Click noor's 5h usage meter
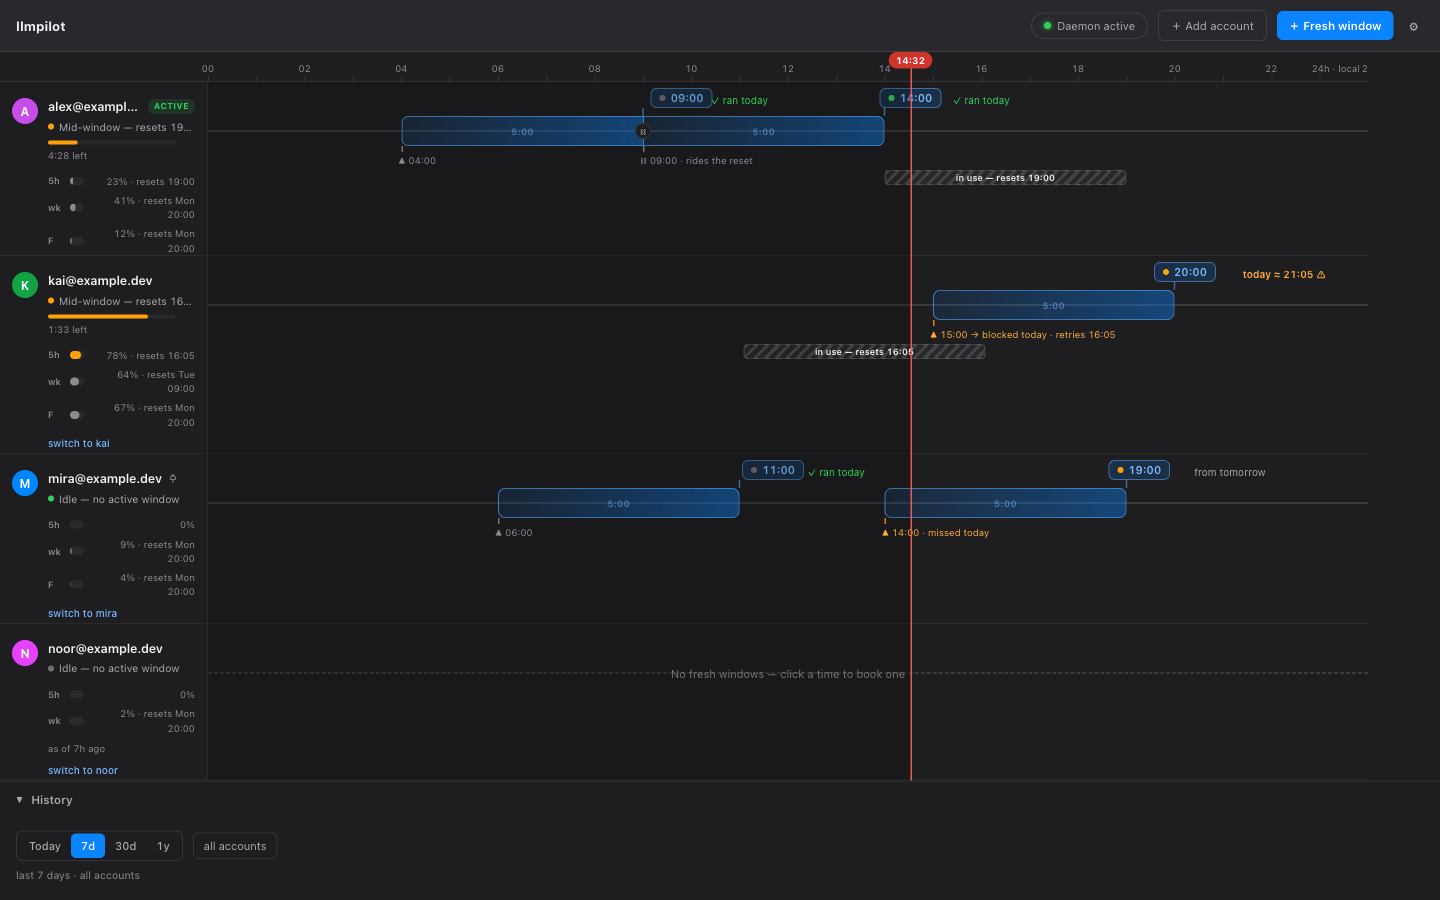Screen dimensions: 1440x900 tap(76, 694)
